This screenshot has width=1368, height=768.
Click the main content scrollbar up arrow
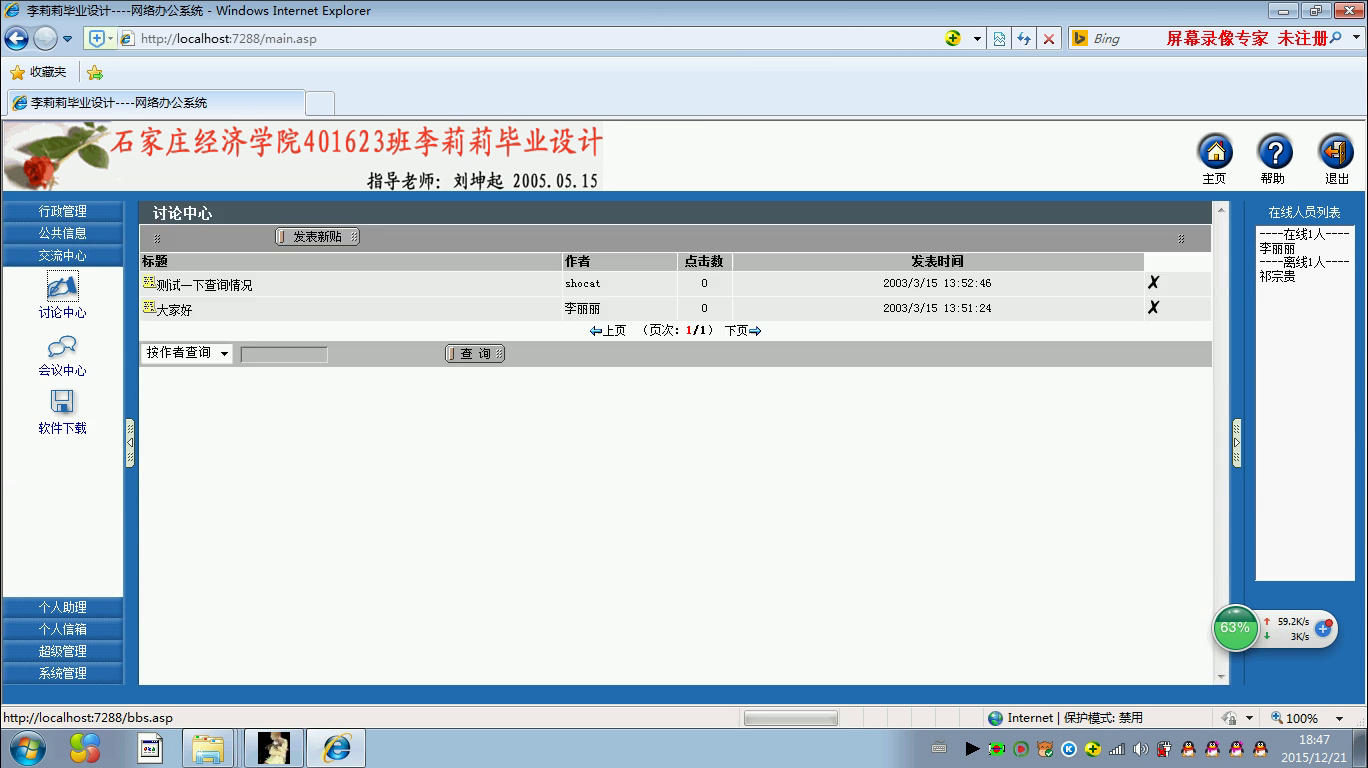[x=1221, y=209]
